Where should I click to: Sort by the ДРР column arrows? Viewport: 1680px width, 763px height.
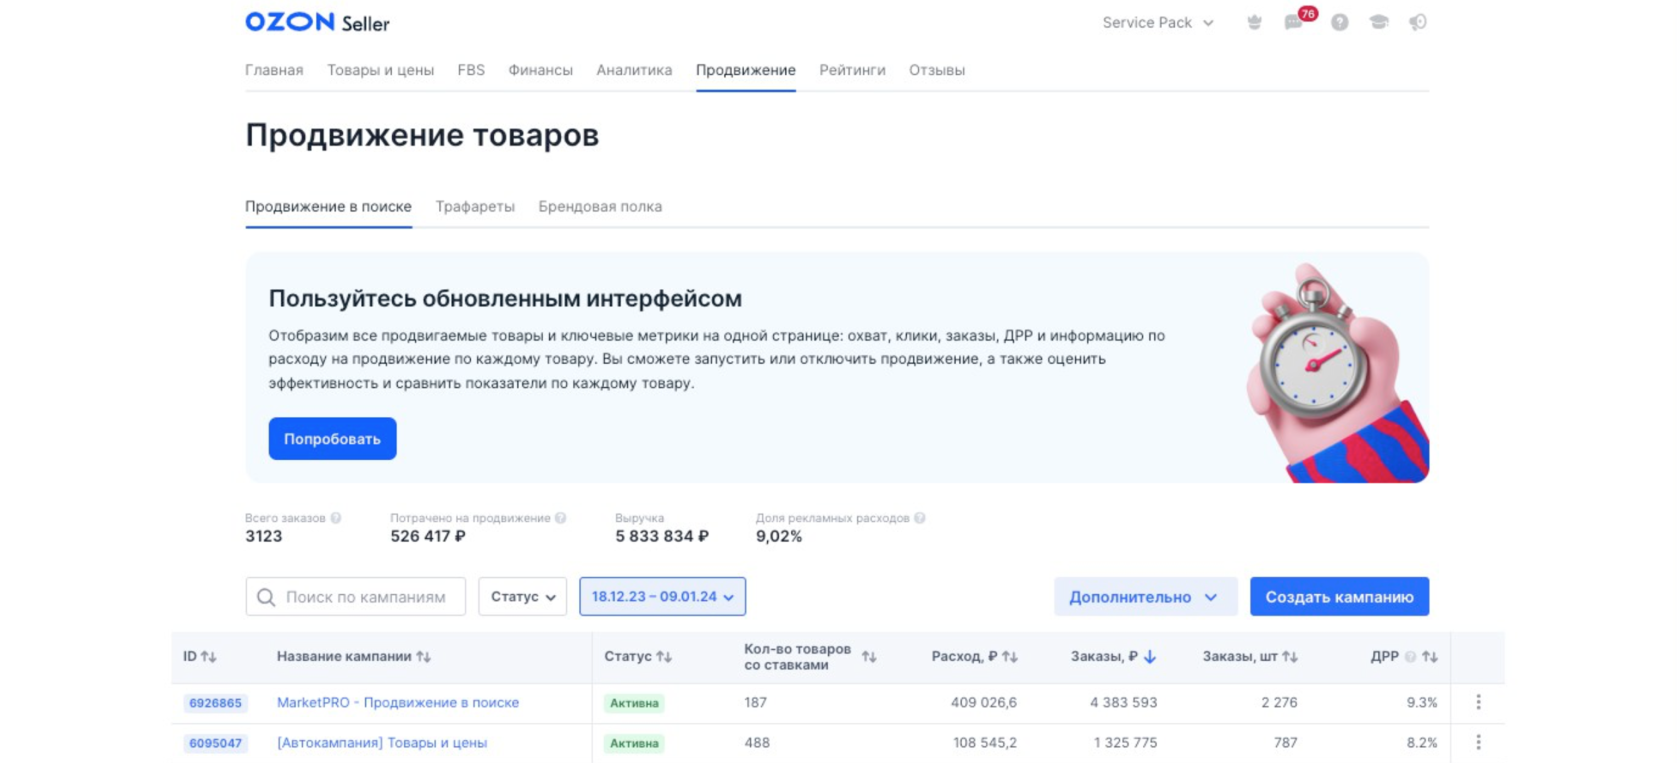tap(1430, 657)
